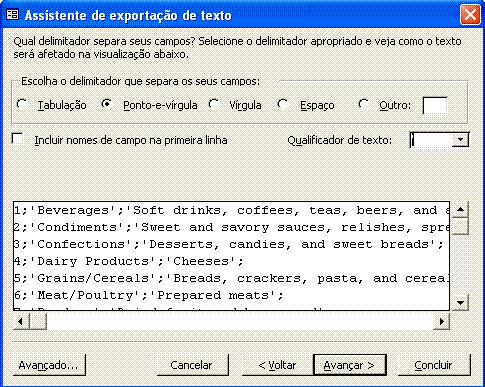Click inside the Qualificador de texto field
485x387 pixels.
(x=431, y=140)
